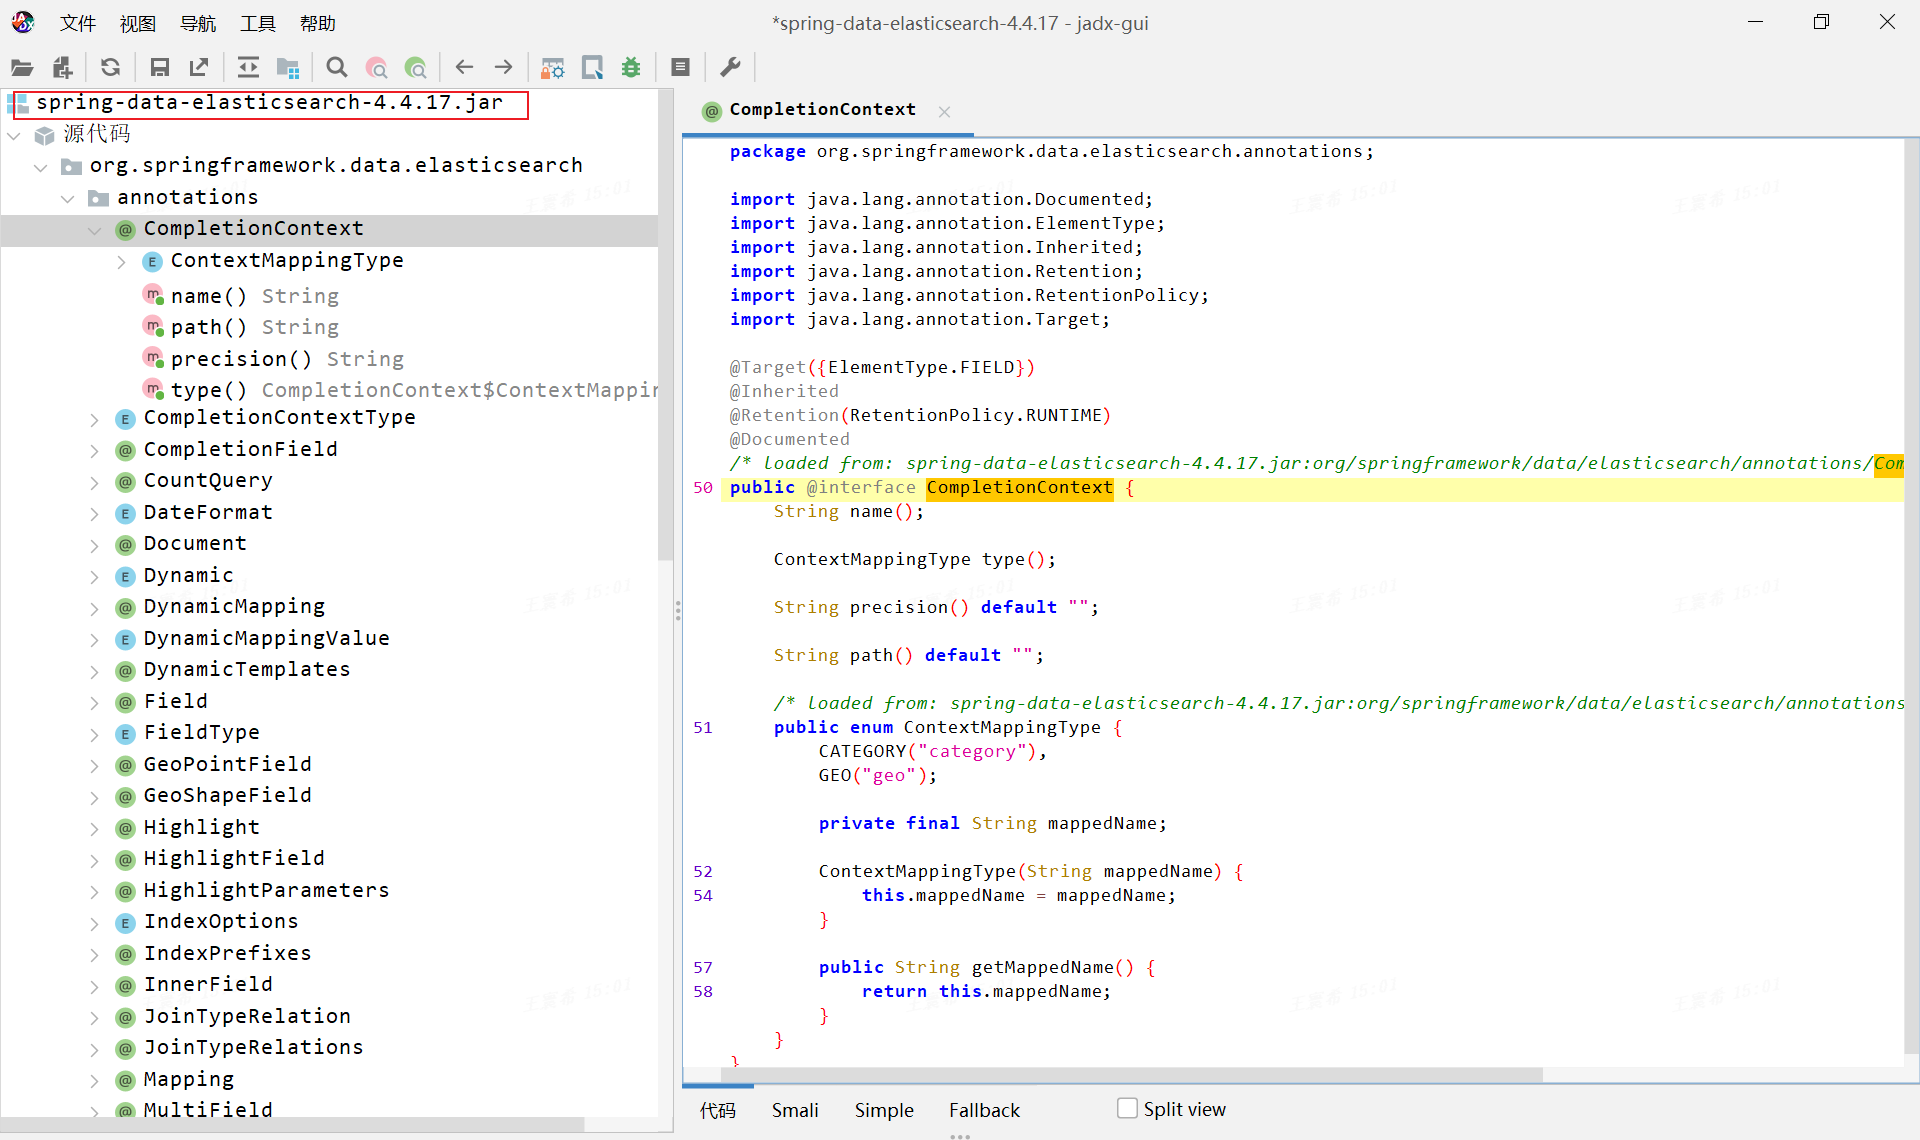Click getMappedName in the code editor

(1042, 967)
